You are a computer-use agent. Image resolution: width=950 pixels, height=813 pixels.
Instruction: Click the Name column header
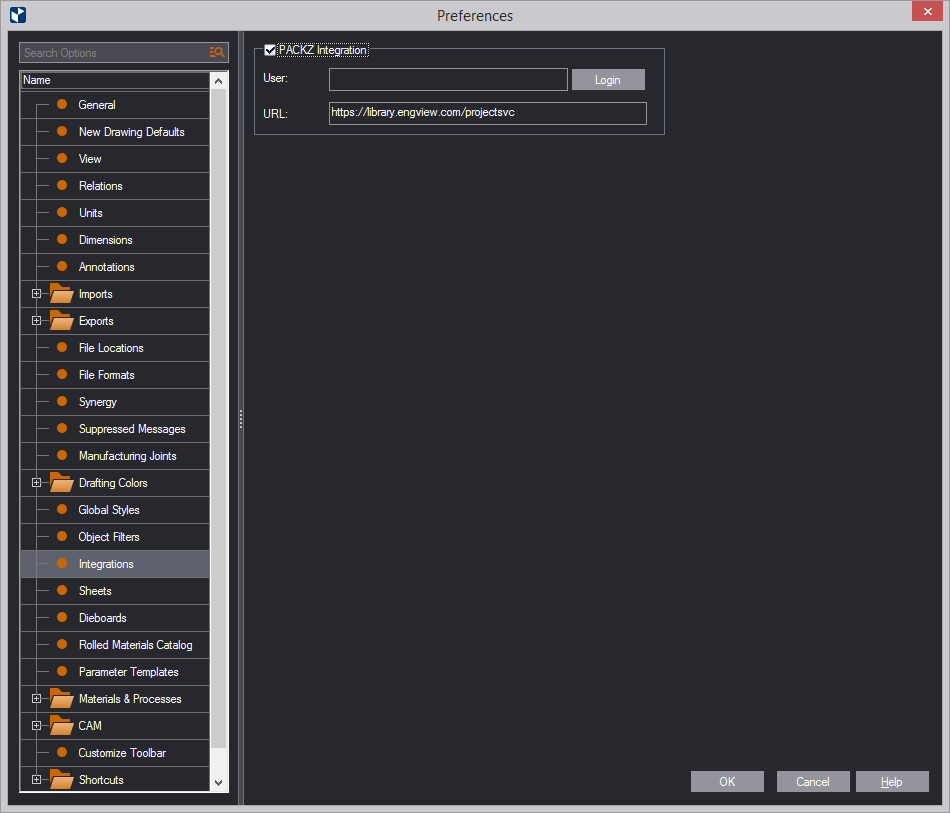pos(115,80)
